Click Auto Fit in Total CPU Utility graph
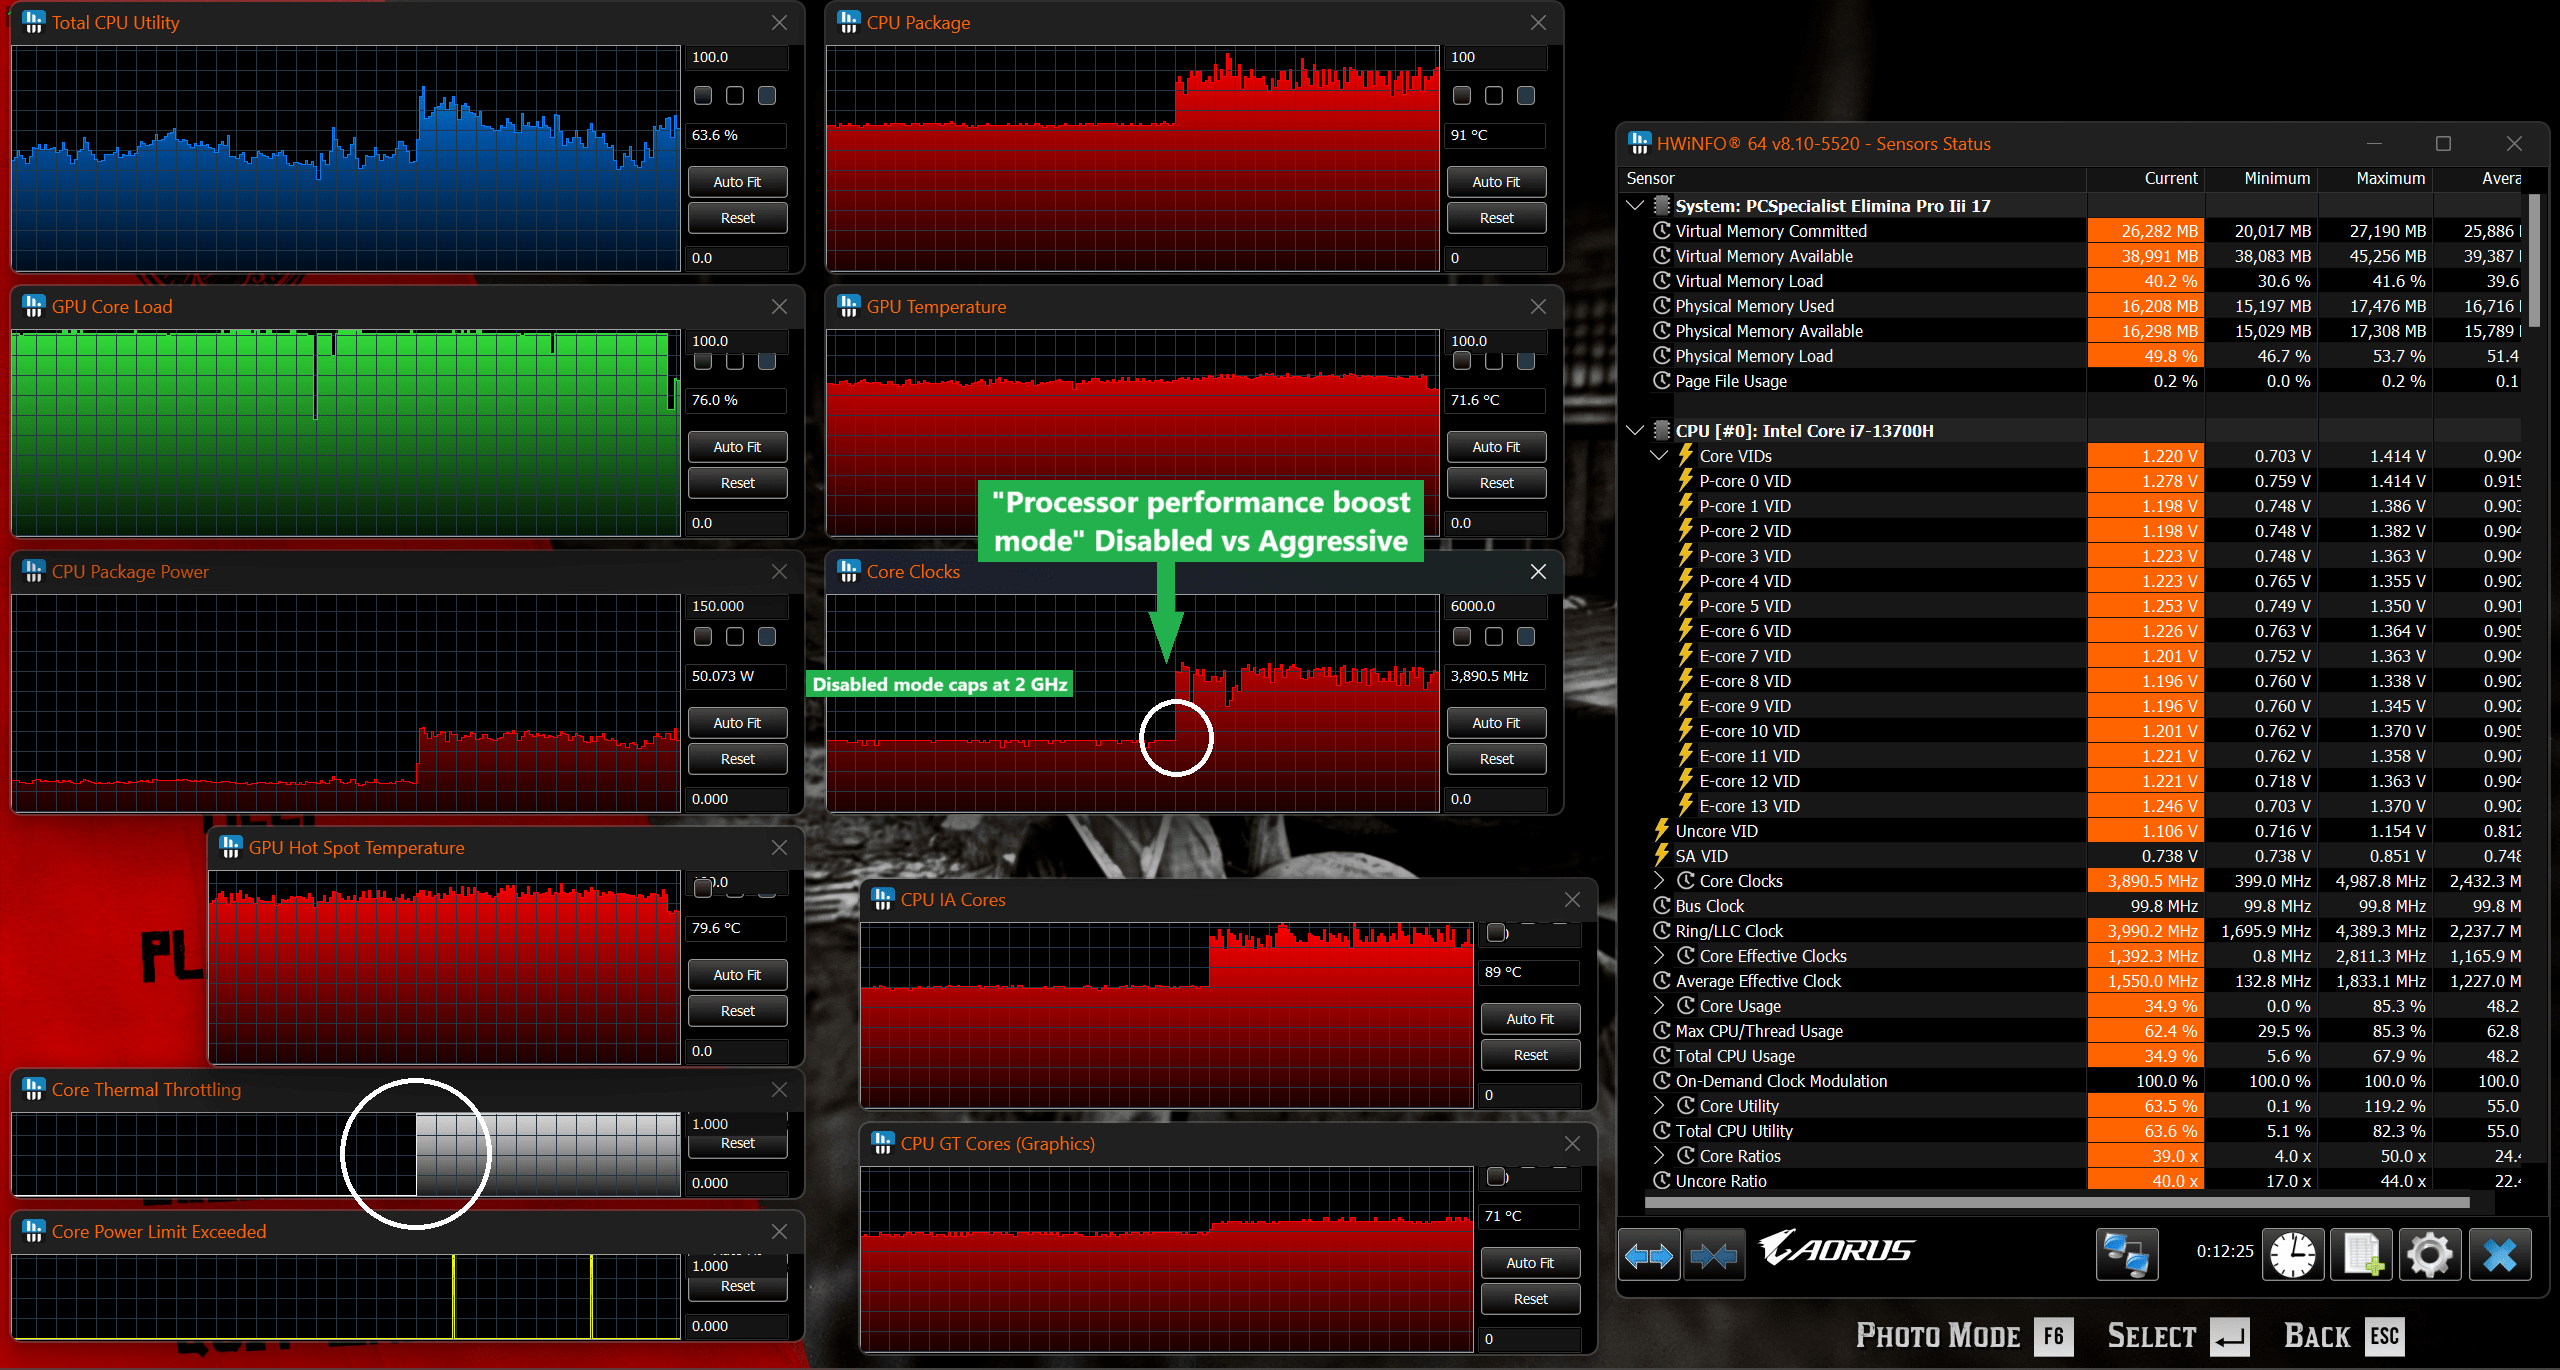Image resolution: width=2560 pixels, height=1370 pixels. [x=737, y=182]
